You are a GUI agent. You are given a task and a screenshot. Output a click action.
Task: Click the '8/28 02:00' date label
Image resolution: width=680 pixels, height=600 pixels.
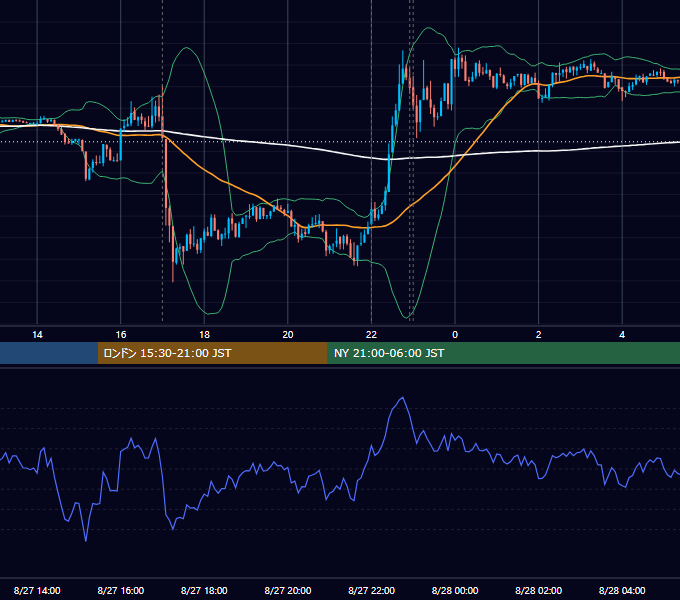(539, 590)
